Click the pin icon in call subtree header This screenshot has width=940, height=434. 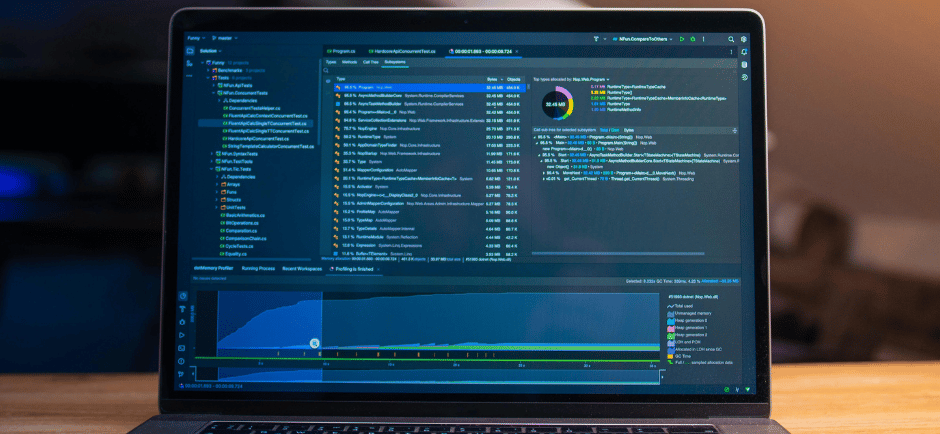coord(734,130)
